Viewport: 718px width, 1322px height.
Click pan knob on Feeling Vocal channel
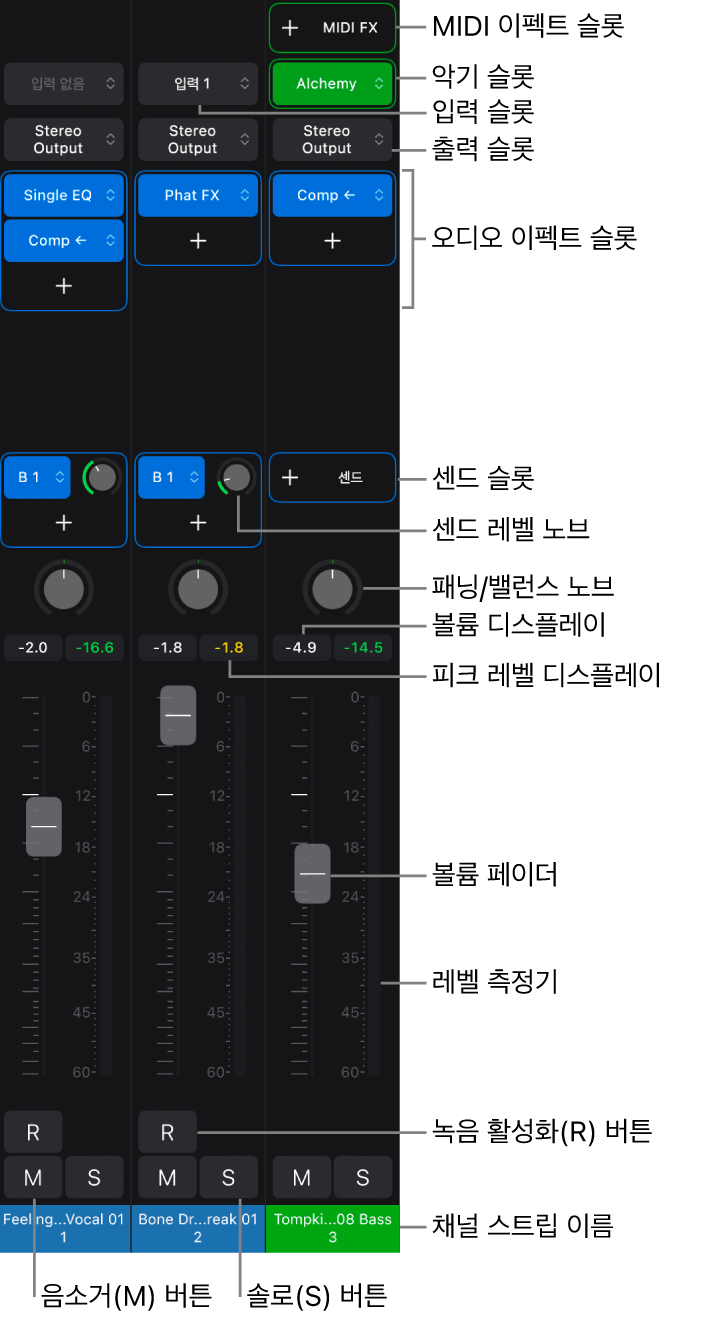(64, 589)
